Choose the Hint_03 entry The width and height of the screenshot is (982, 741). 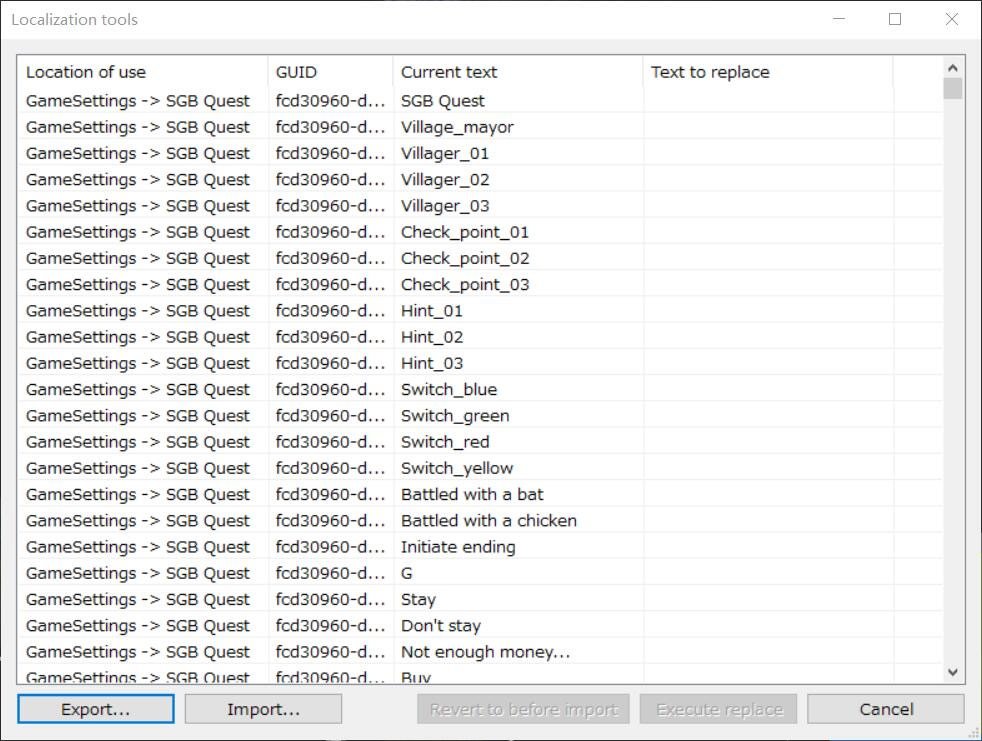(x=480, y=363)
